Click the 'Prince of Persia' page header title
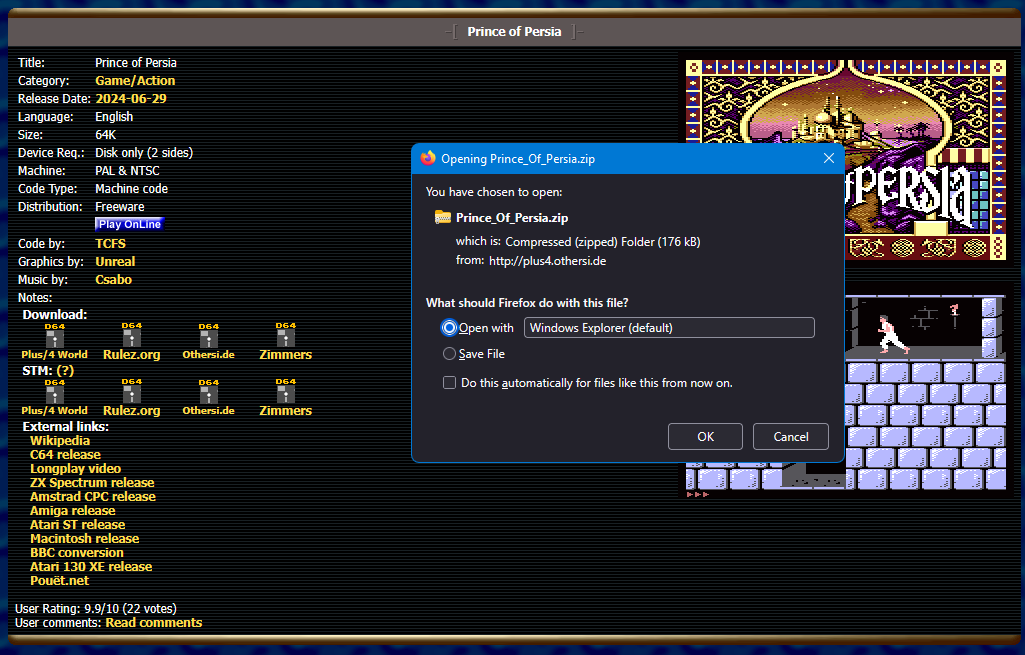 (x=514, y=31)
